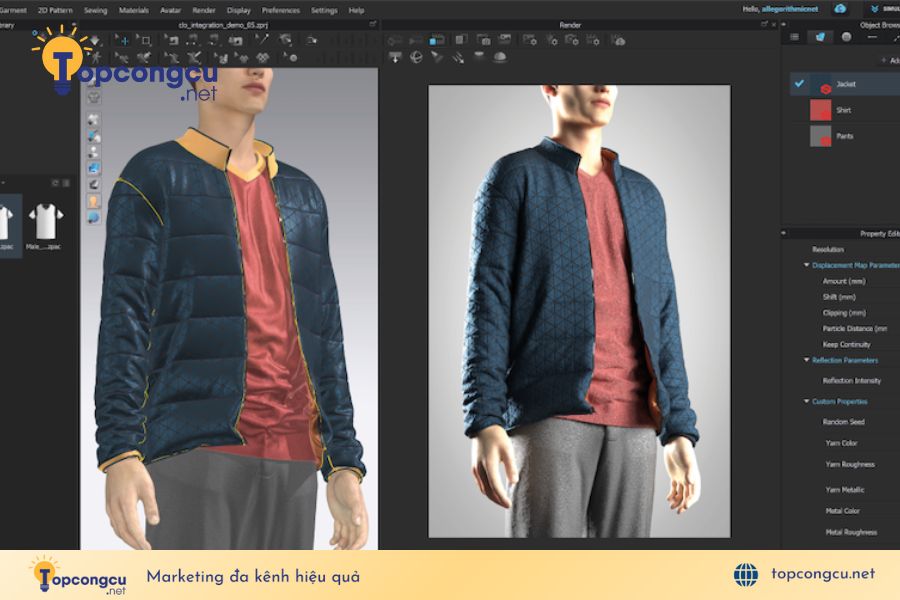Click the blue sphere icon in 3D sidebar
This screenshot has width=900, height=600.
94,217
